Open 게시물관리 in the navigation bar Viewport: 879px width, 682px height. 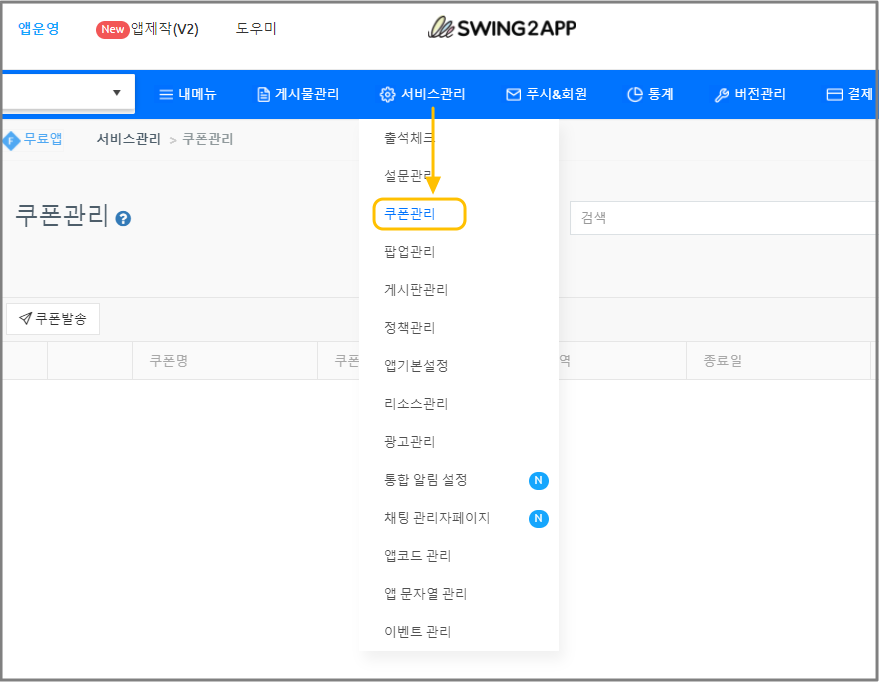[298, 95]
